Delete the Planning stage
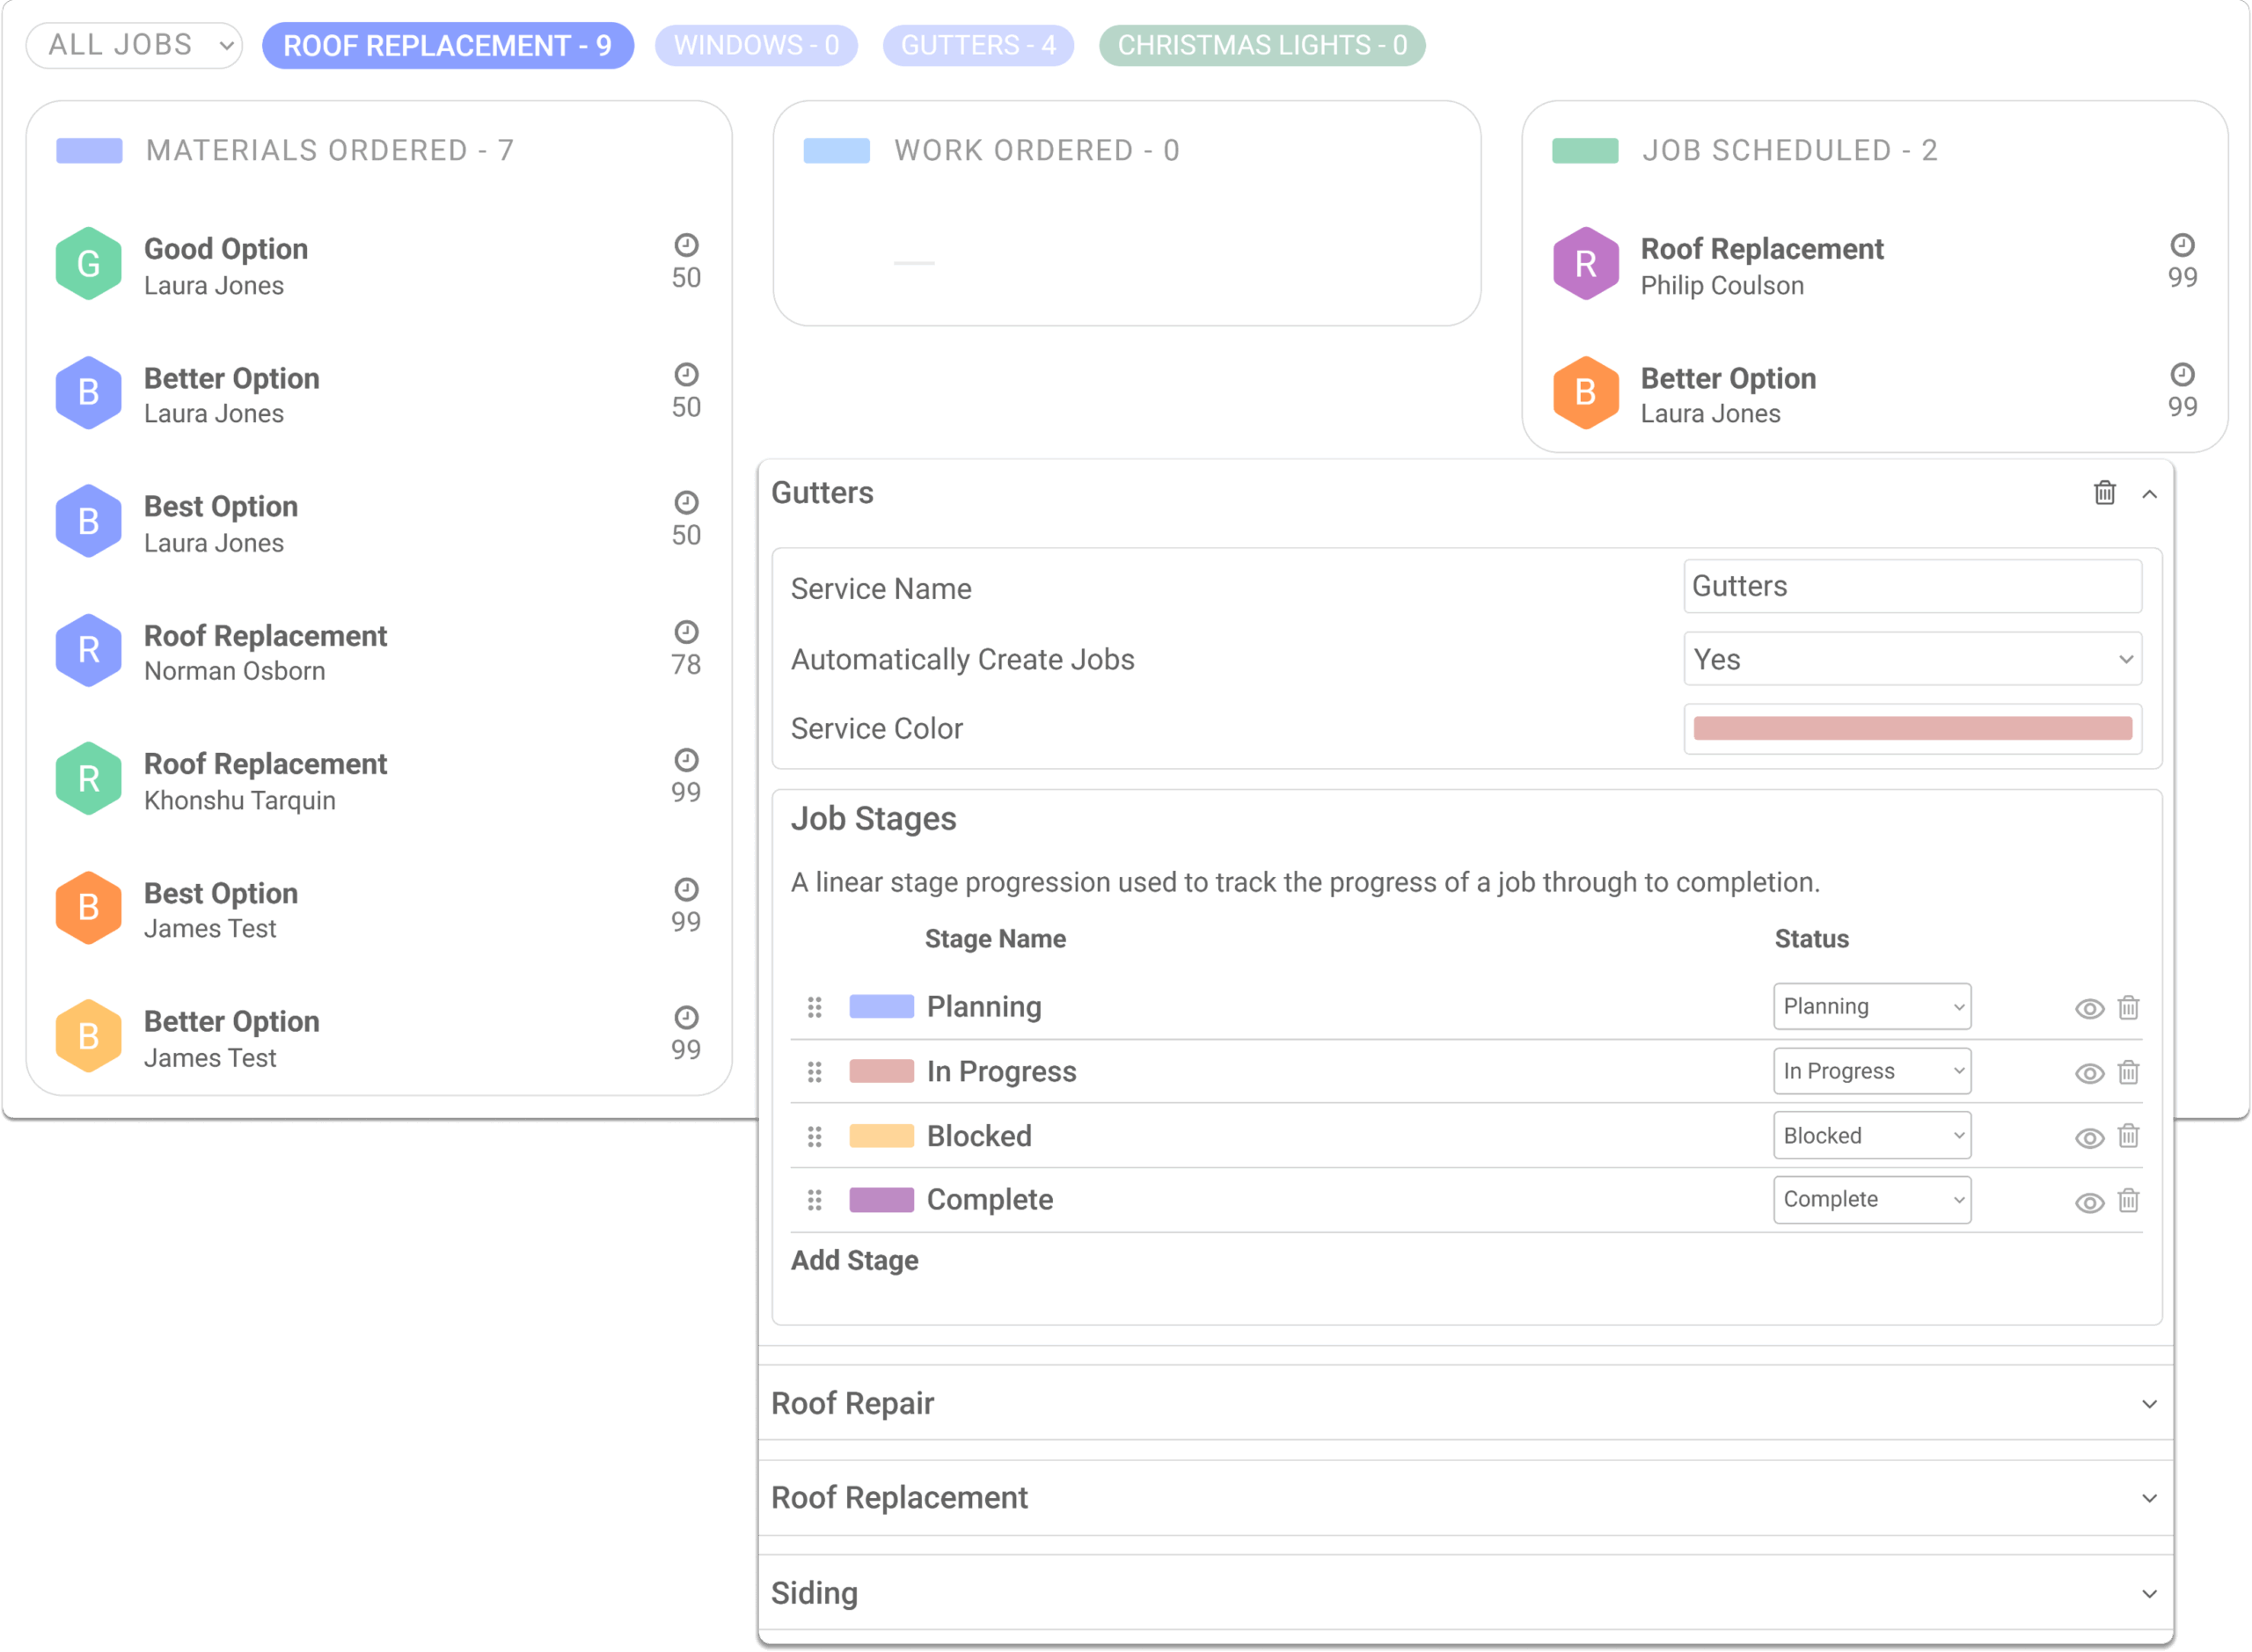 2129,1007
